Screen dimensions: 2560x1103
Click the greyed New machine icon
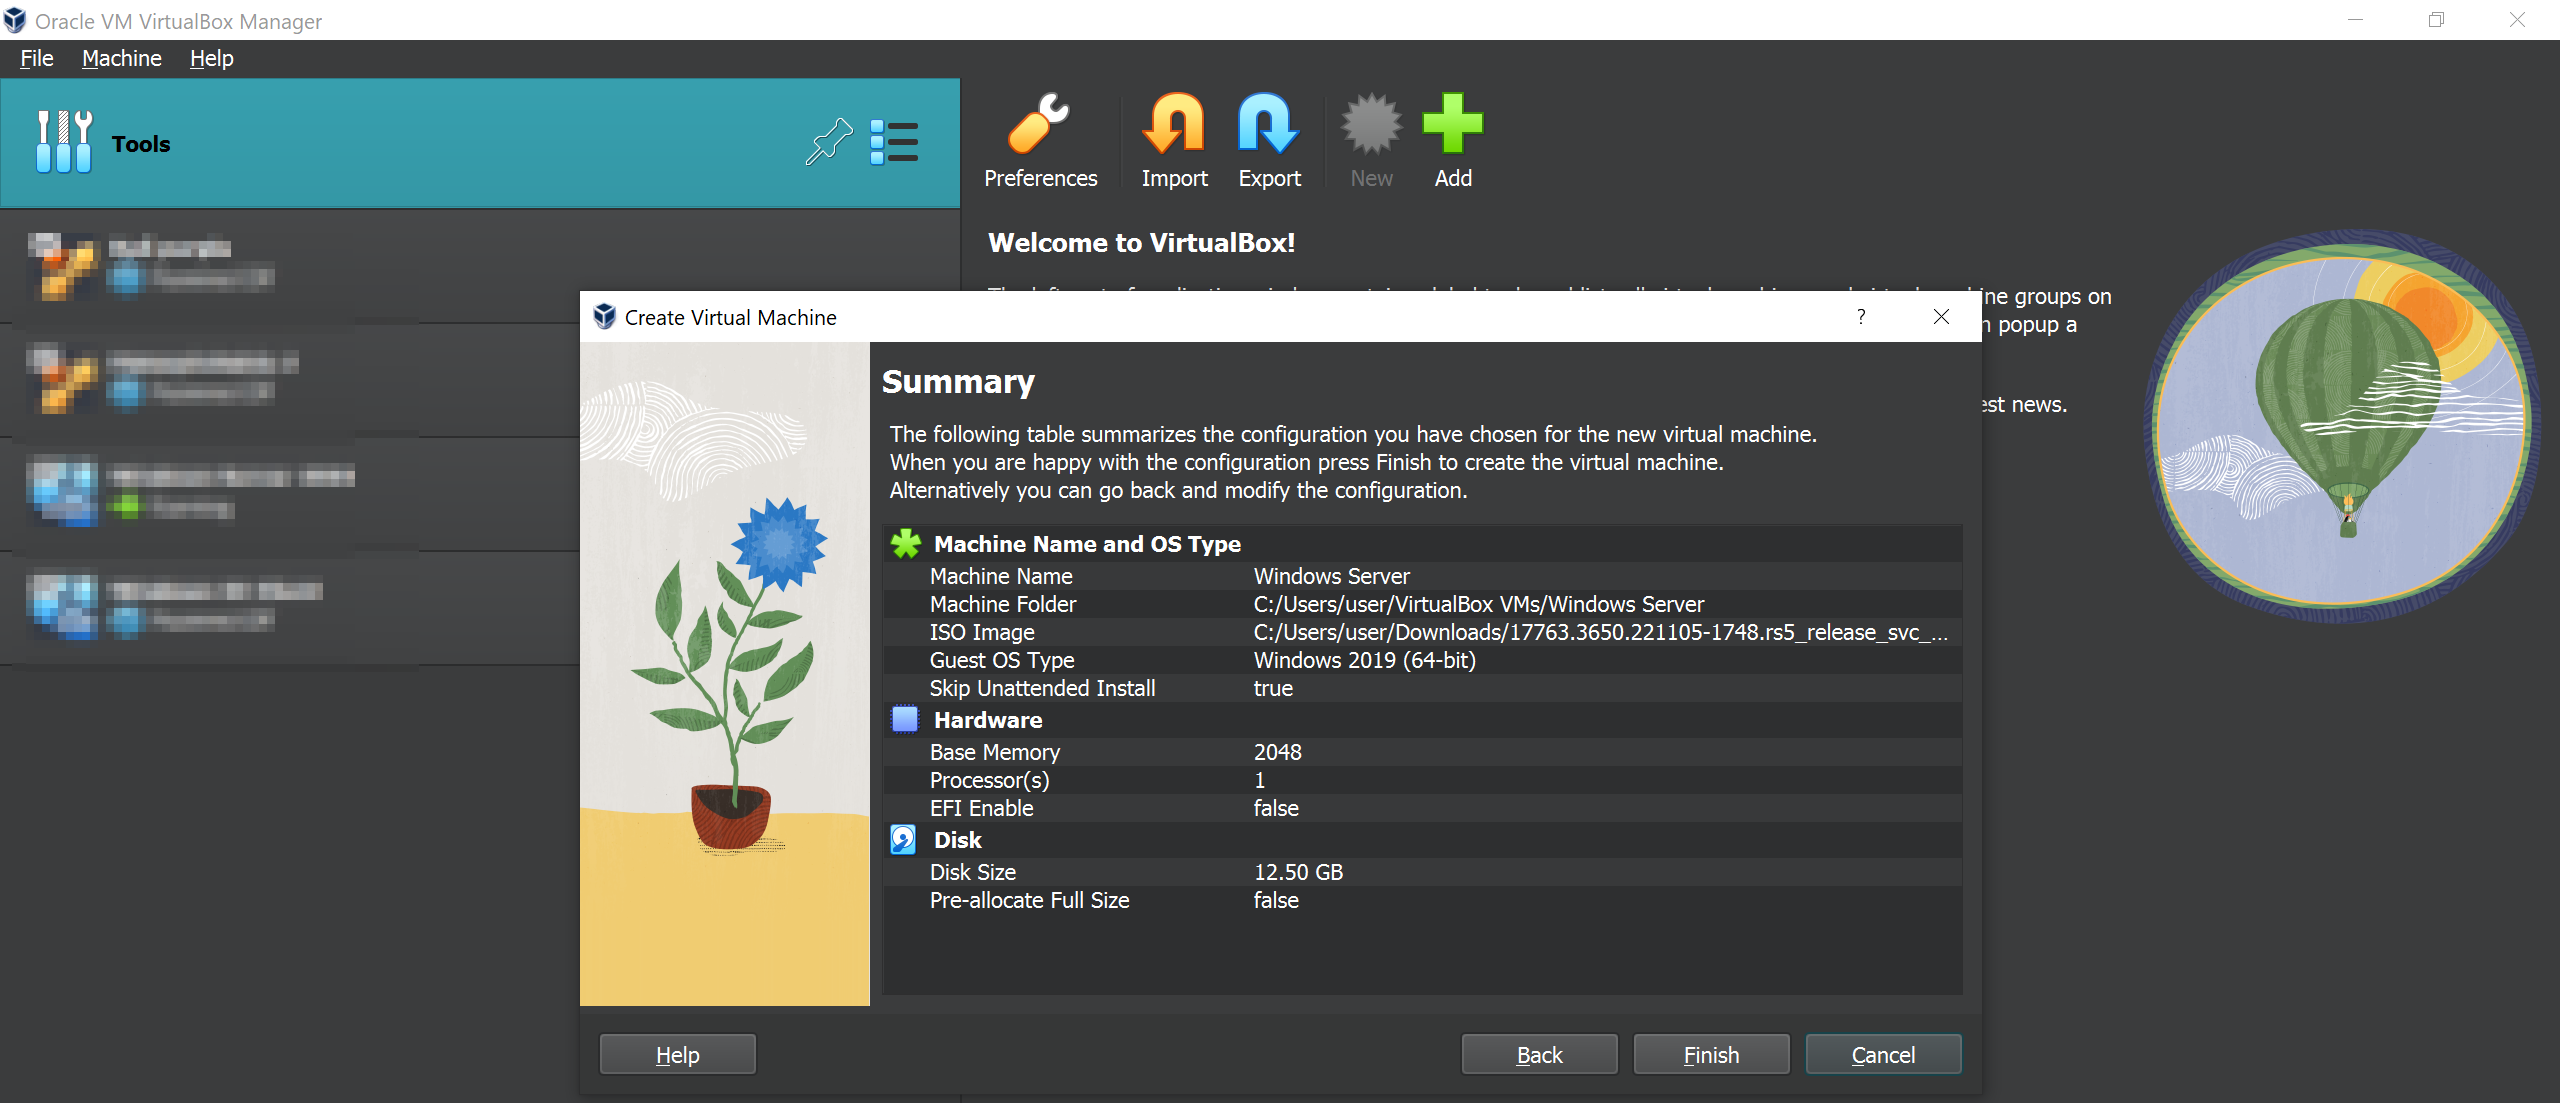tap(1371, 124)
